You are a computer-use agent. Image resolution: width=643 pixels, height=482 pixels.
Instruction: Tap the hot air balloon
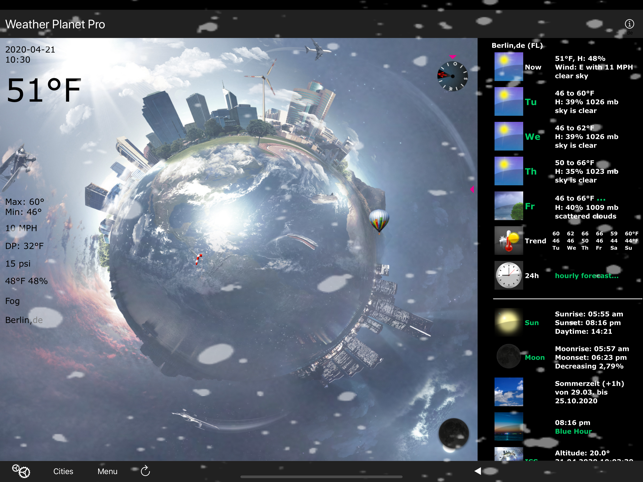click(379, 221)
